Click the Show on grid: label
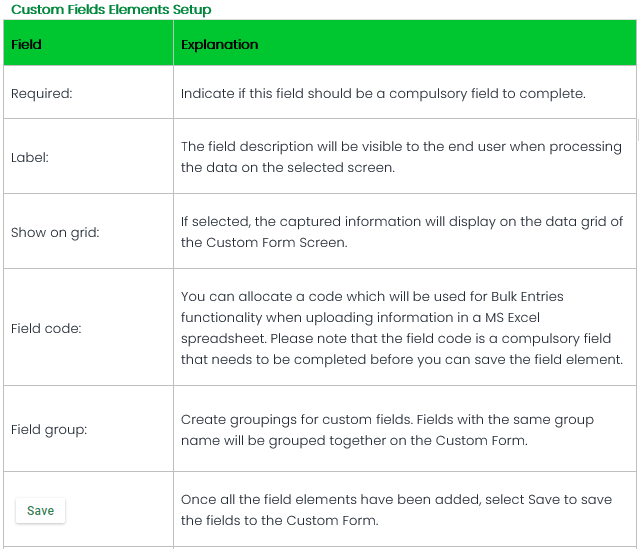The image size is (640, 549). pos(53,232)
